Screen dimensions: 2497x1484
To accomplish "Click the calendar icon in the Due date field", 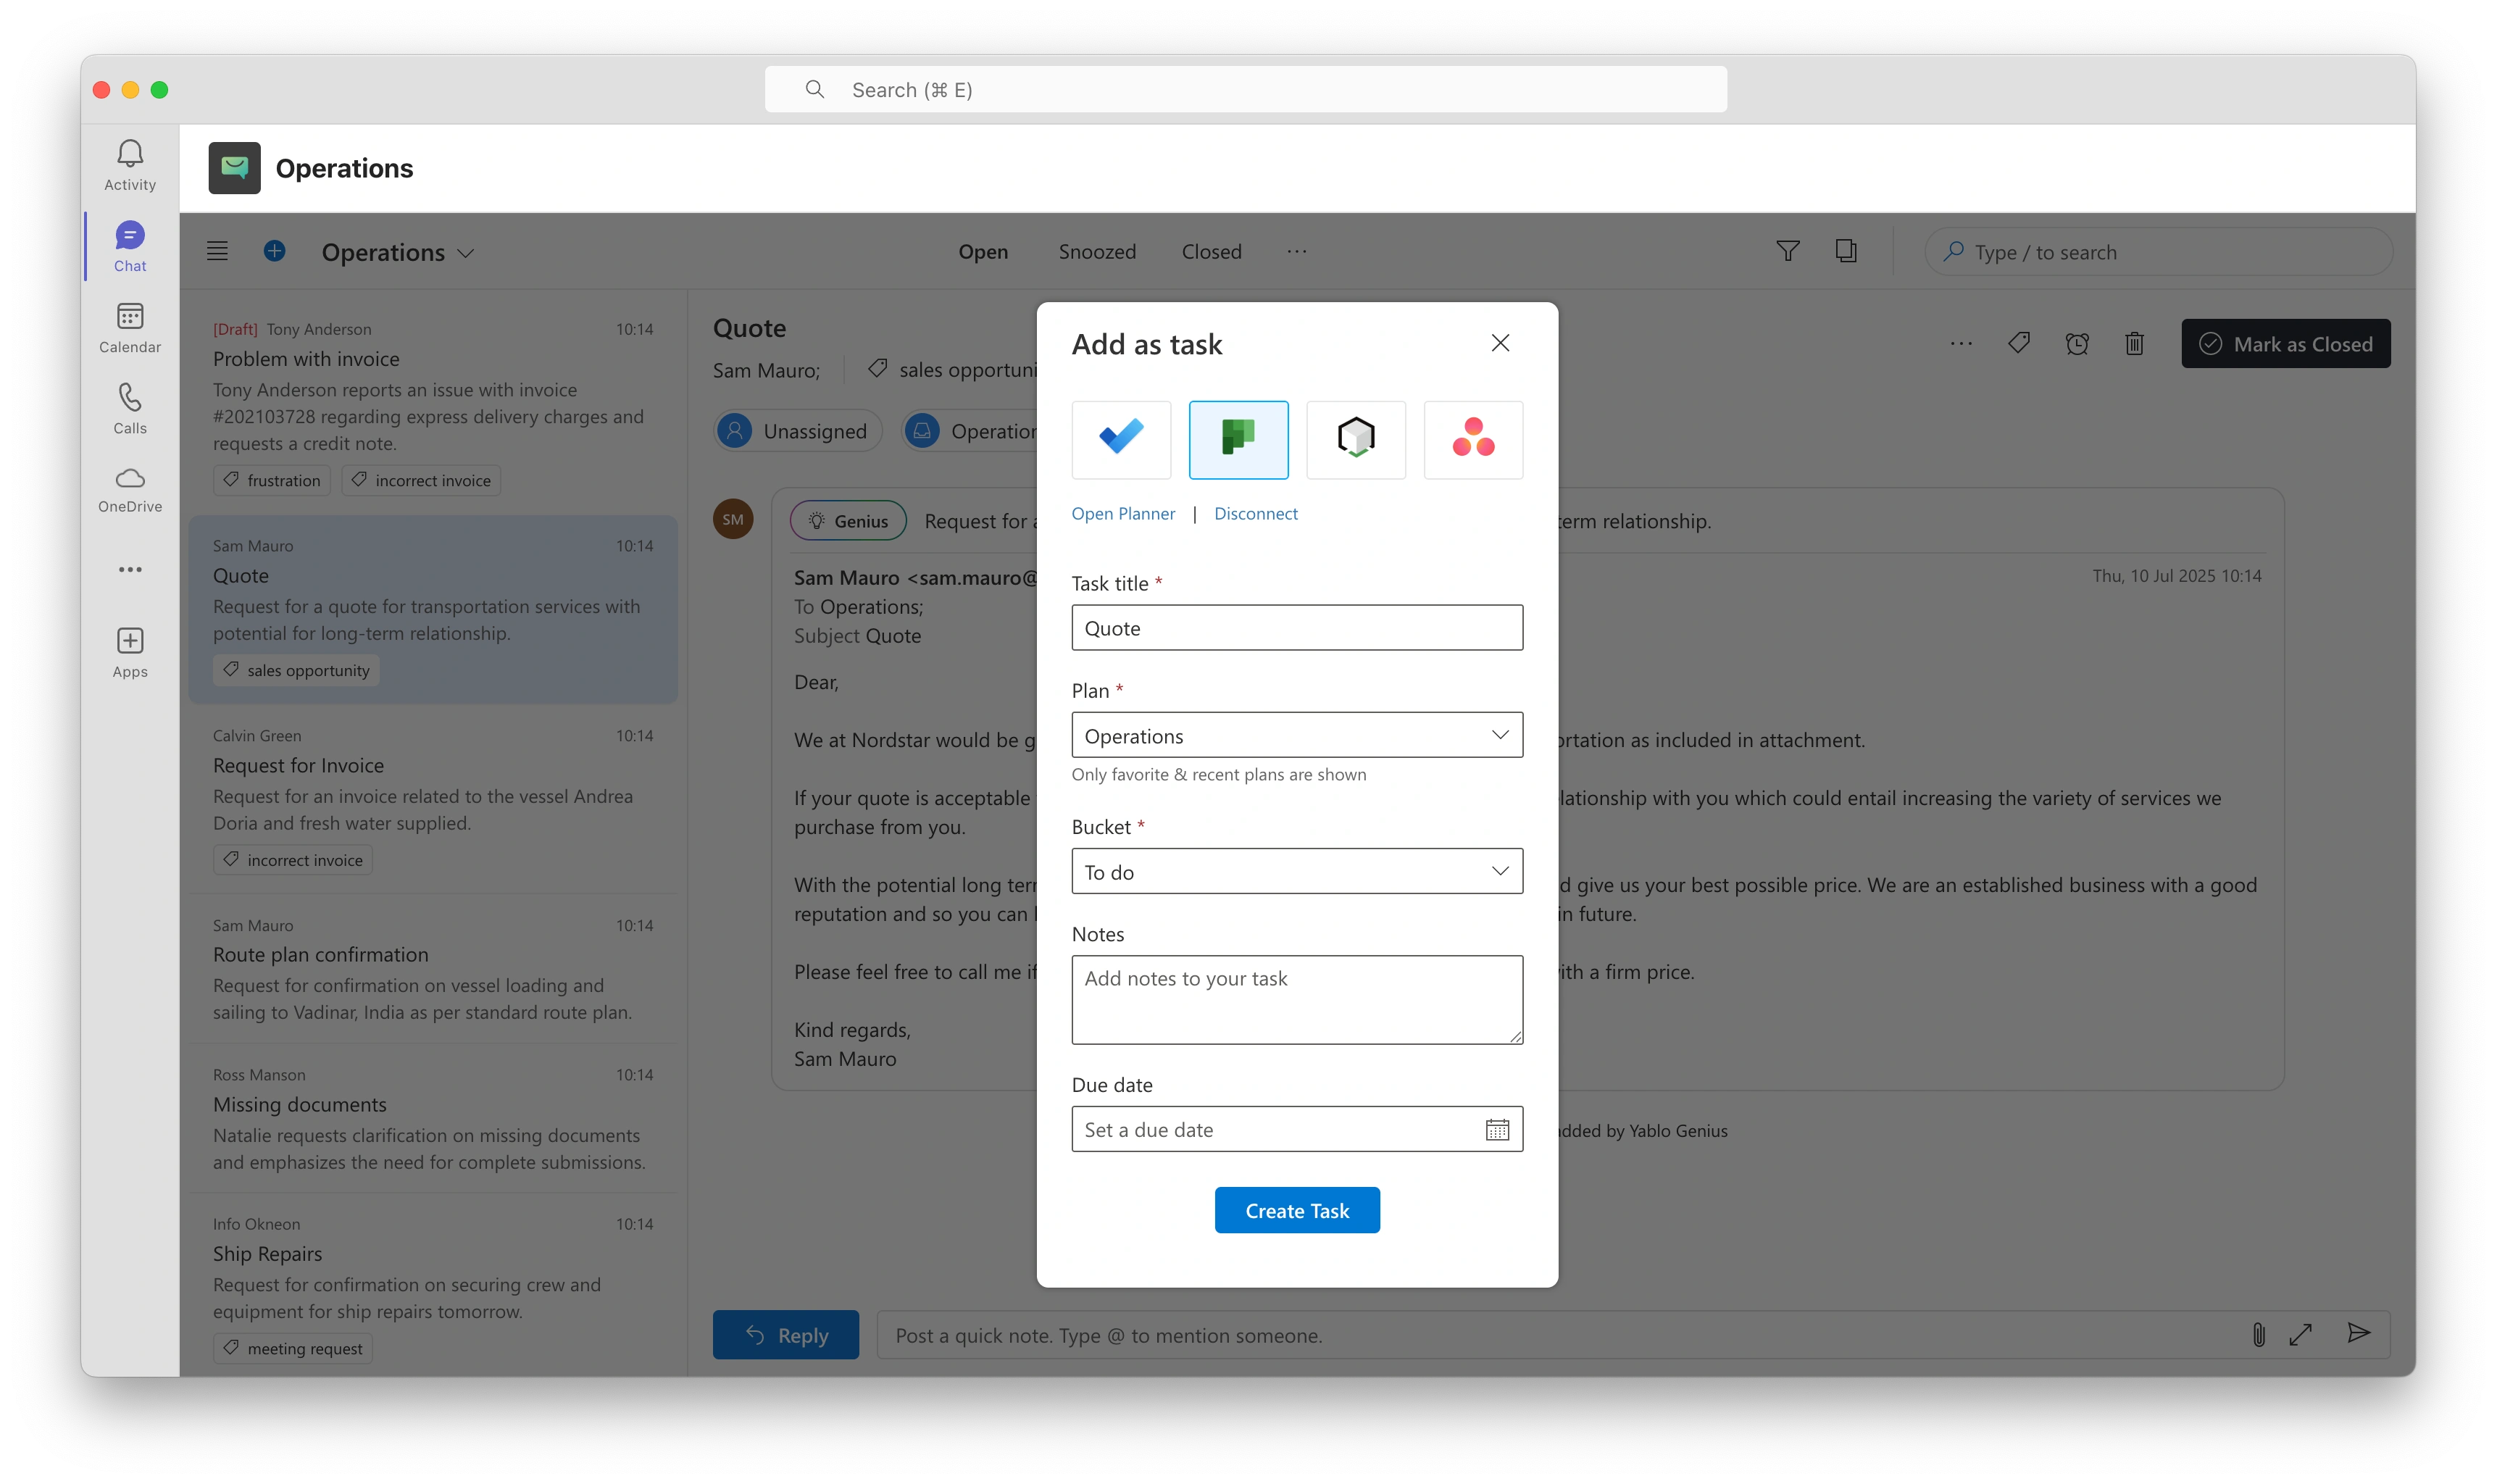I will 1496,1130.
